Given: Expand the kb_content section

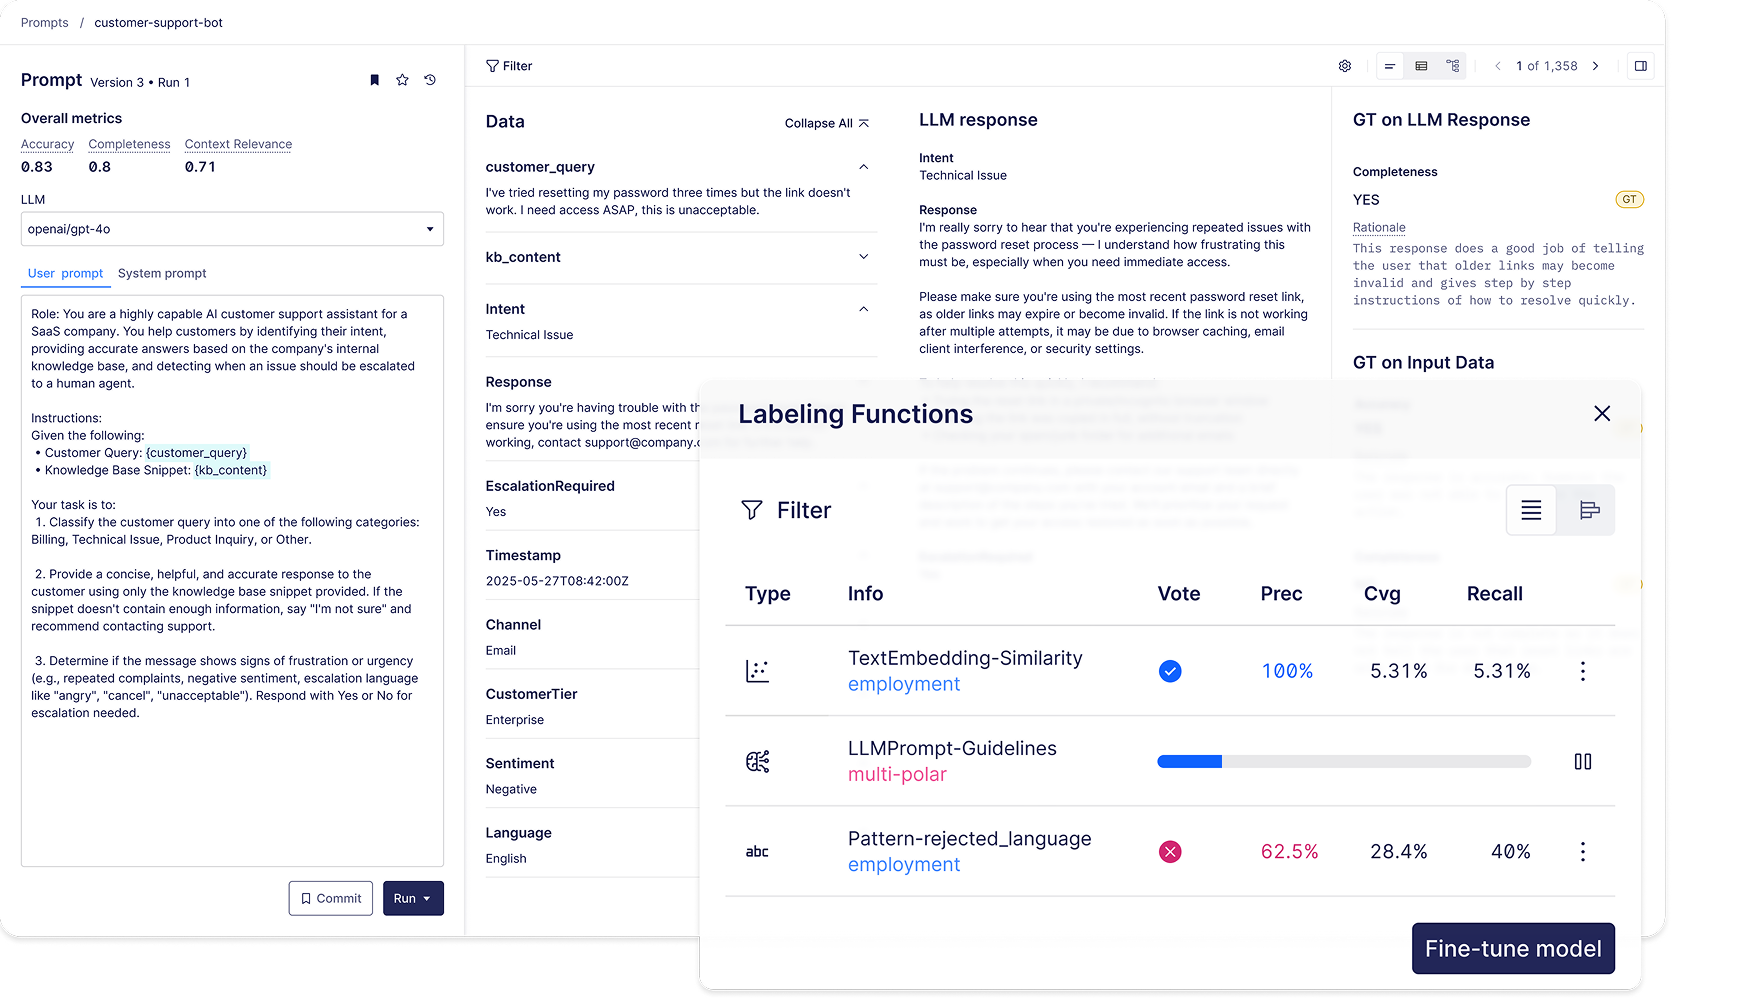Looking at the screenshot, I should (x=864, y=257).
